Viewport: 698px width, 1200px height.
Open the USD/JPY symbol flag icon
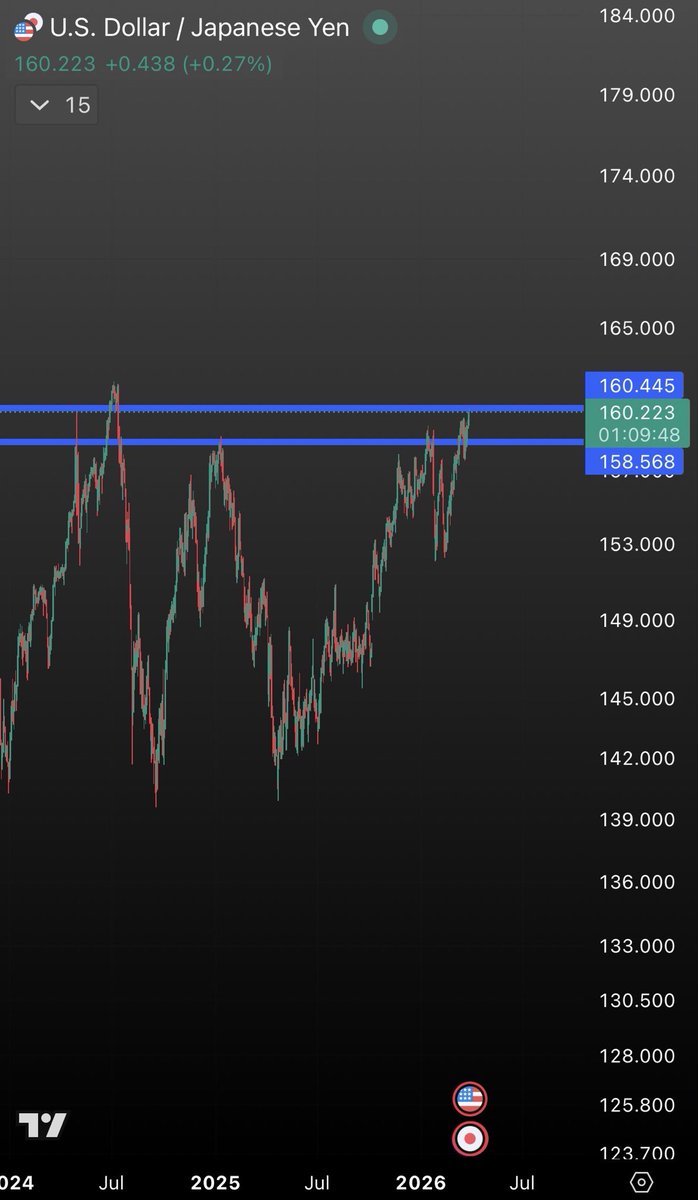tap(28, 27)
